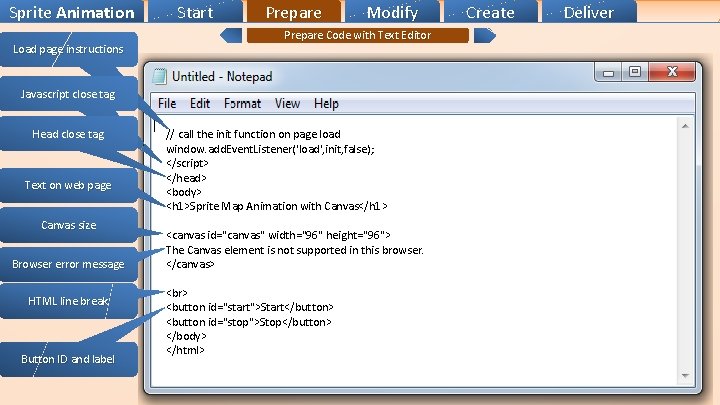This screenshot has width=720, height=405.
Task: Switch to the Create tab
Action: tap(490, 12)
